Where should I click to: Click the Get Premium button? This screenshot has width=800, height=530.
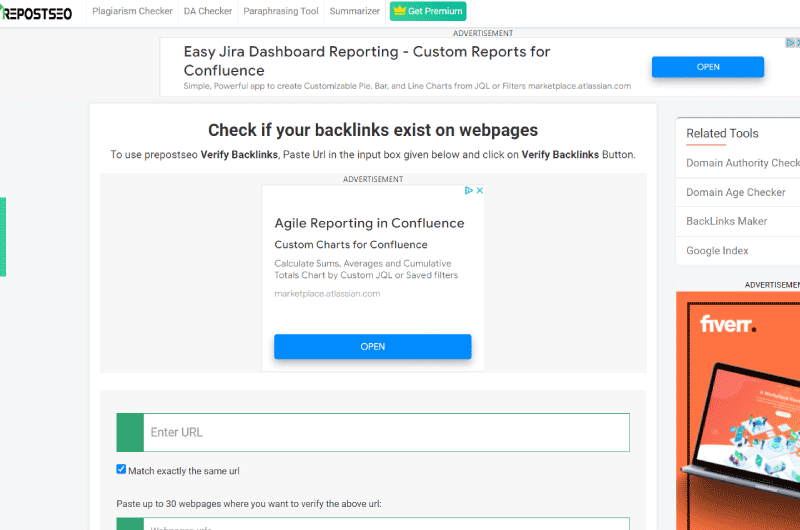click(428, 11)
